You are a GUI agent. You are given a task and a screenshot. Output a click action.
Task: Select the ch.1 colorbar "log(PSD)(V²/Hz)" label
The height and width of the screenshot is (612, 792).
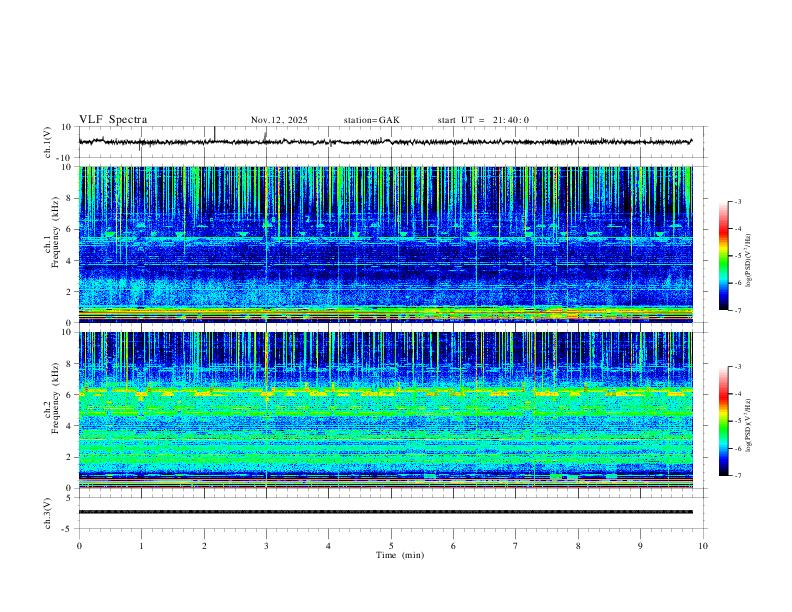point(748,260)
